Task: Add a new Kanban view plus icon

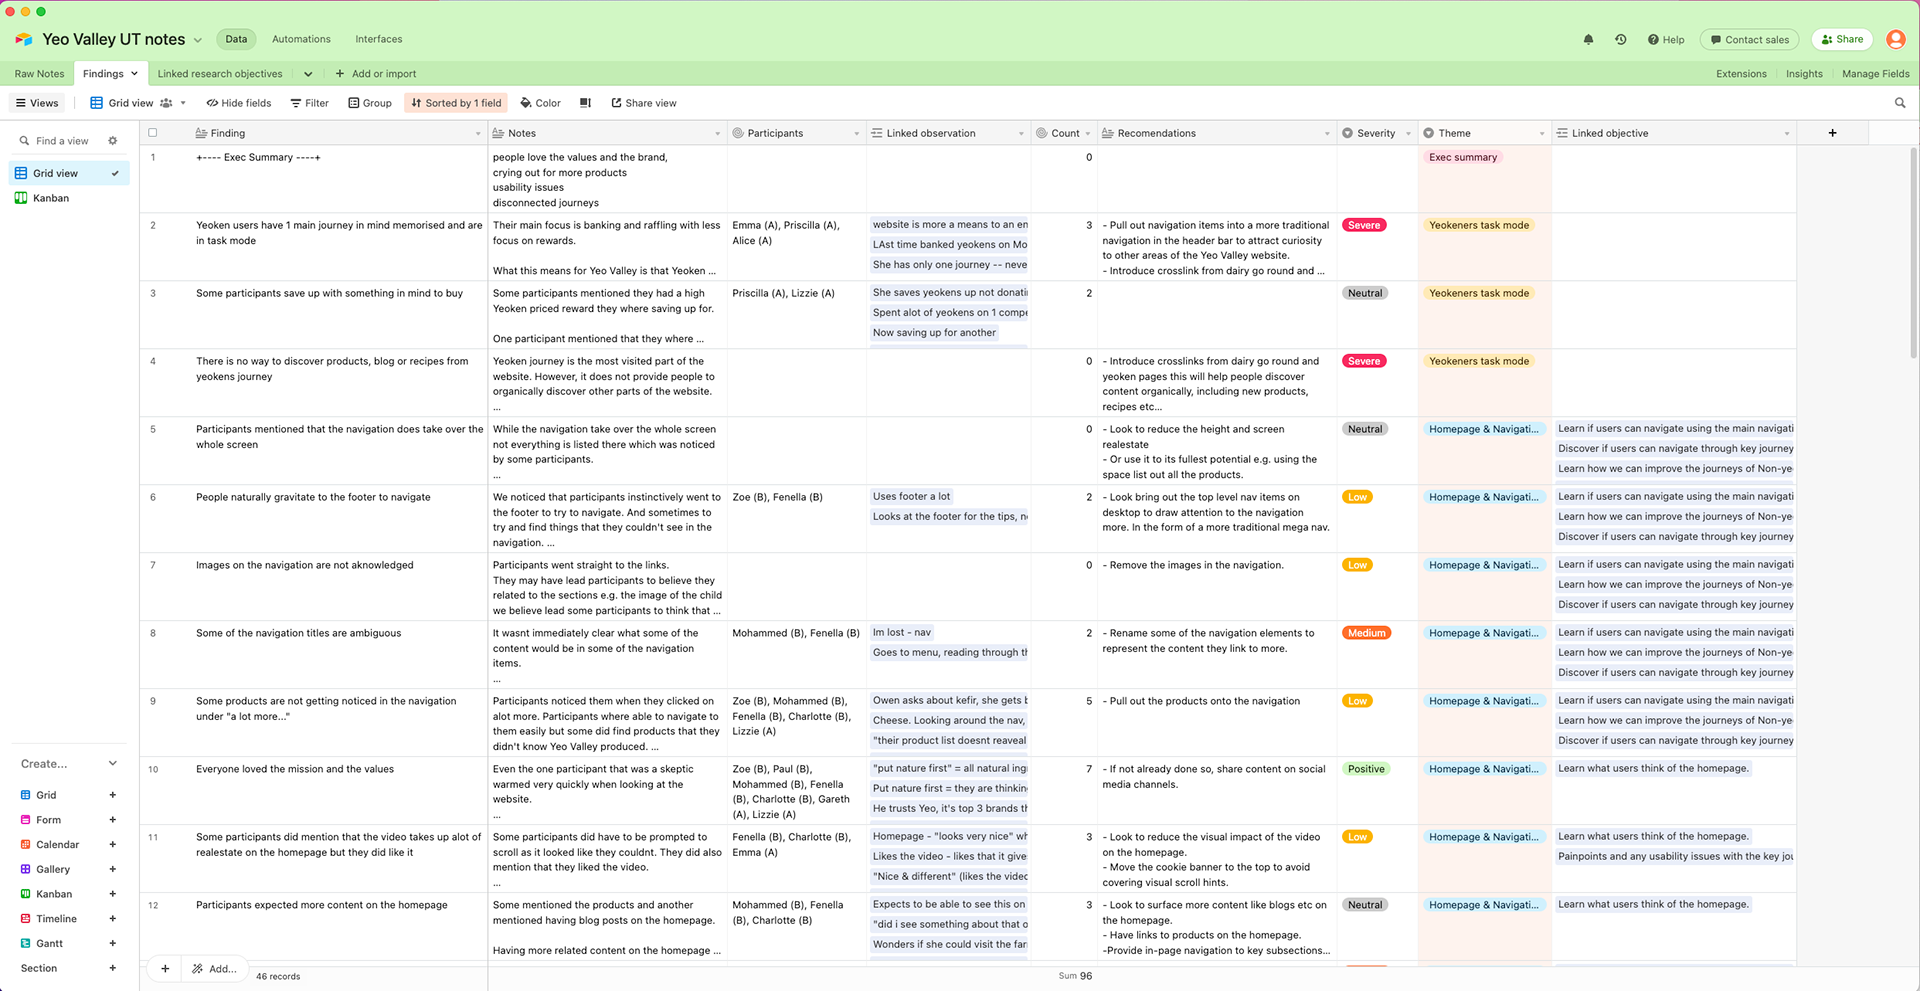Action: pyautogui.click(x=113, y=894)
